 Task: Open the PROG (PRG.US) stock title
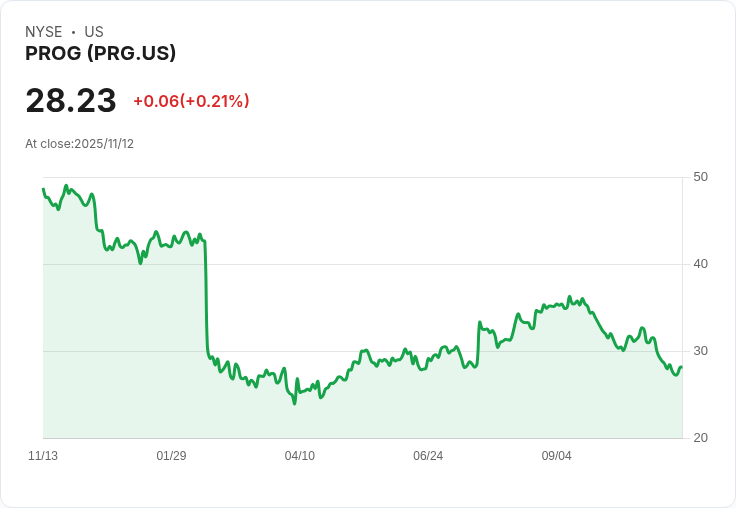(x=100, y=54)
